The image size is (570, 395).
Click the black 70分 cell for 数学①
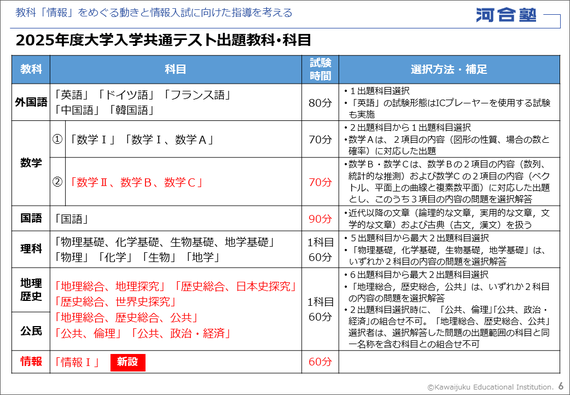[x=320, y=139]
